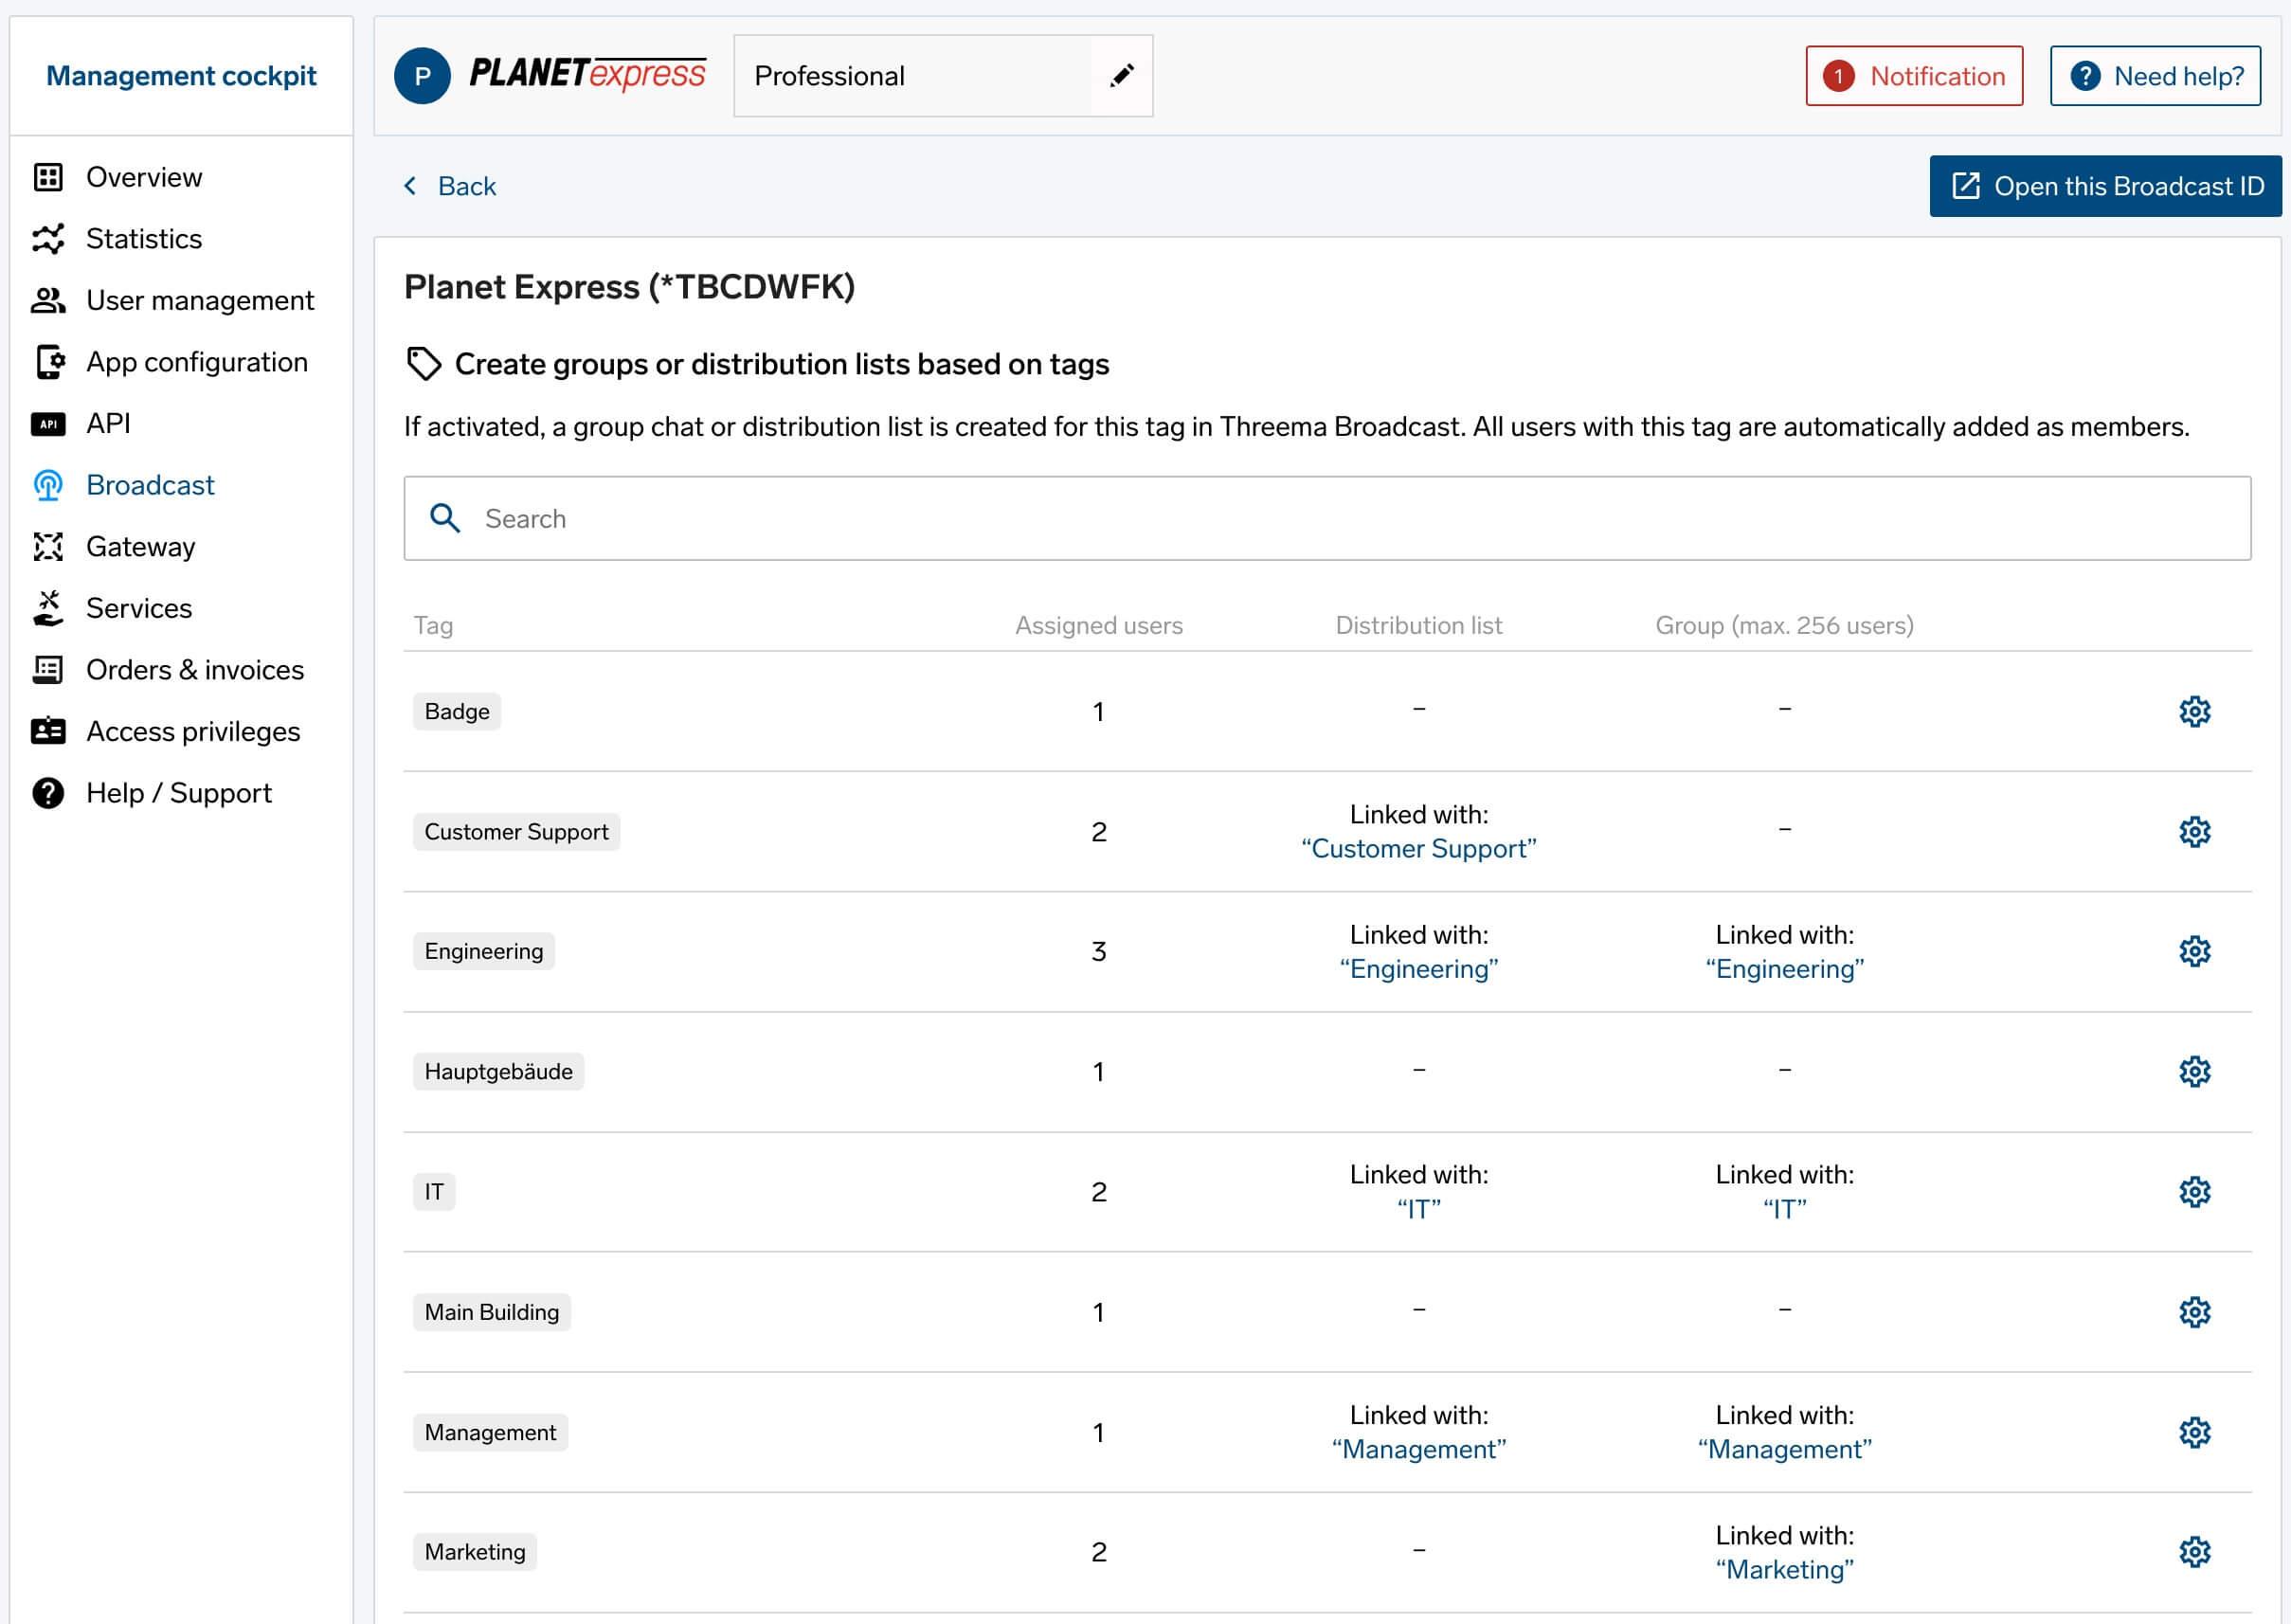Image resolution: width=2291 pixels, height=1624 pixels.
Task: Open settings gear for the Badge tag
Action: [2194, 712]
